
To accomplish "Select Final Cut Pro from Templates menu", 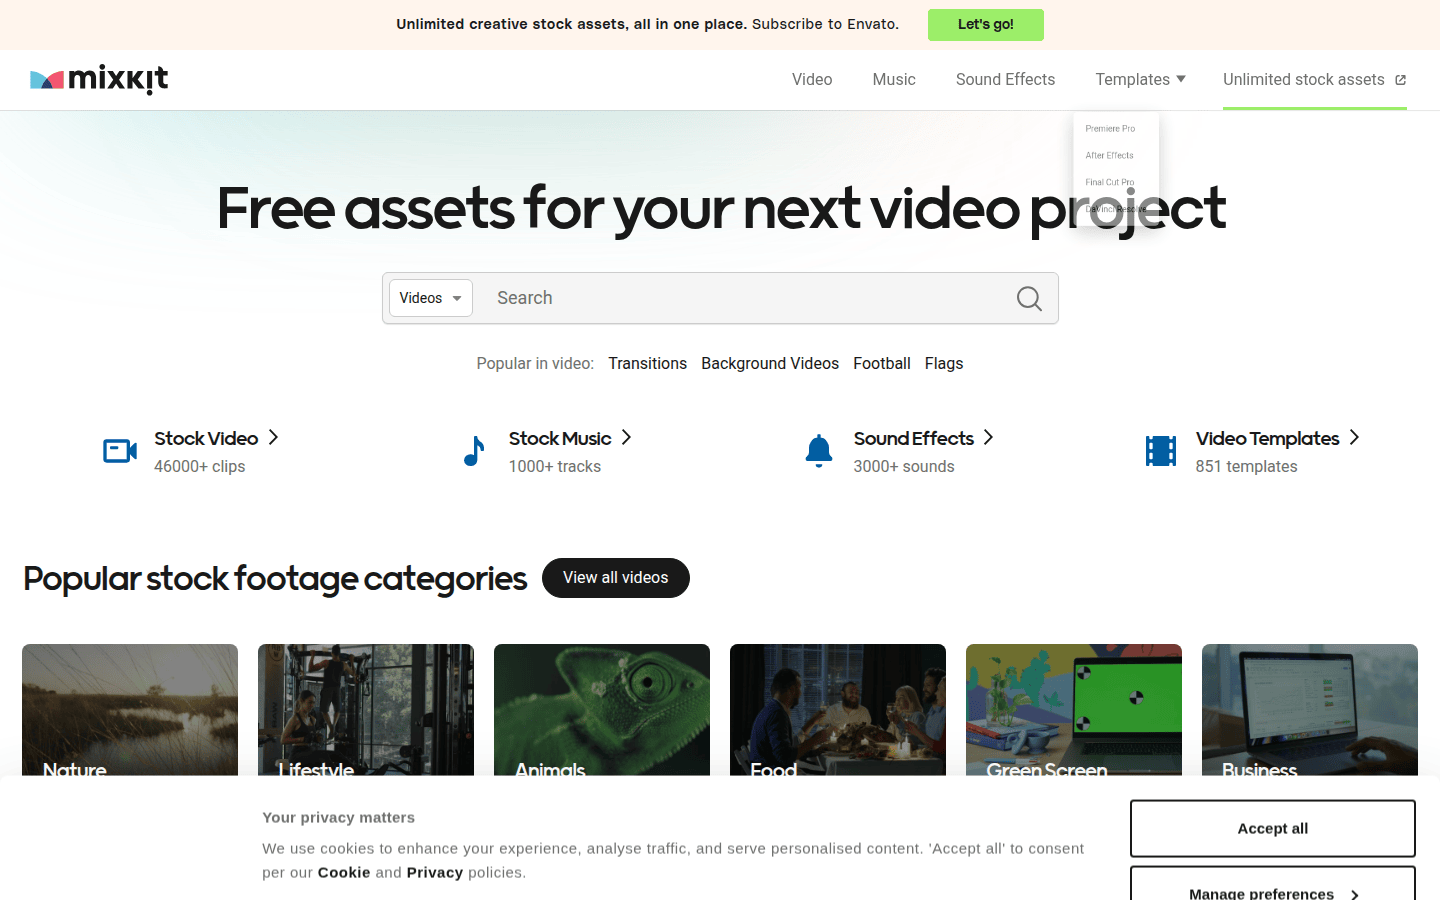I will 1110,183.
